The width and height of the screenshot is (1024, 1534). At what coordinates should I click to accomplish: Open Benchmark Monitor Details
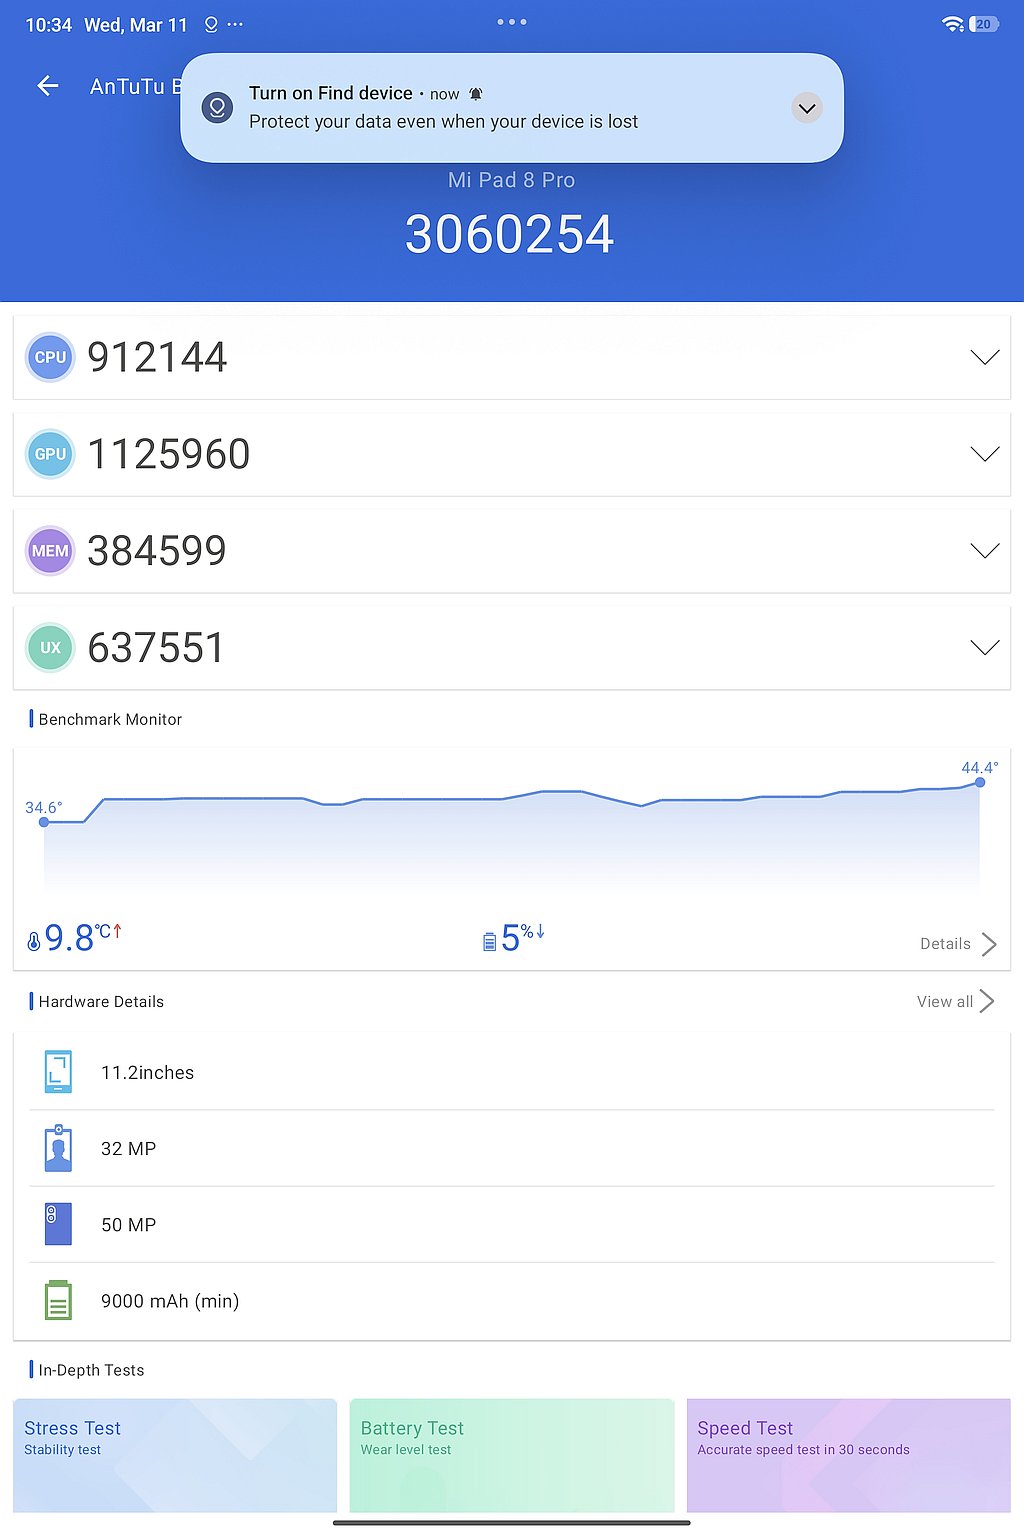click(957, 944)
